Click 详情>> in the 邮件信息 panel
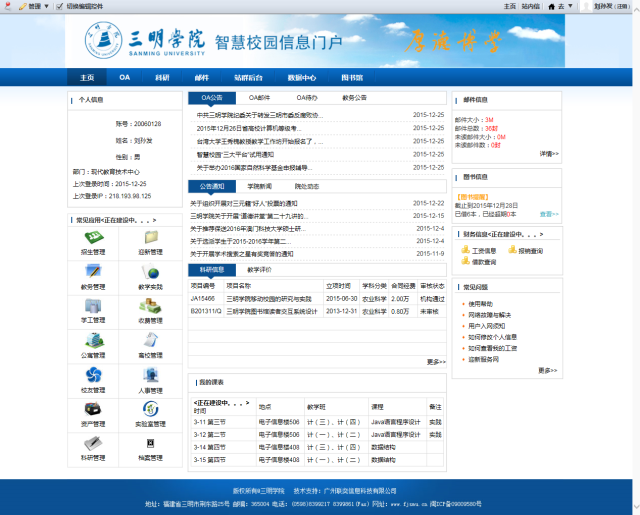The width and height of the screenshot is (640, 515). 549,154
